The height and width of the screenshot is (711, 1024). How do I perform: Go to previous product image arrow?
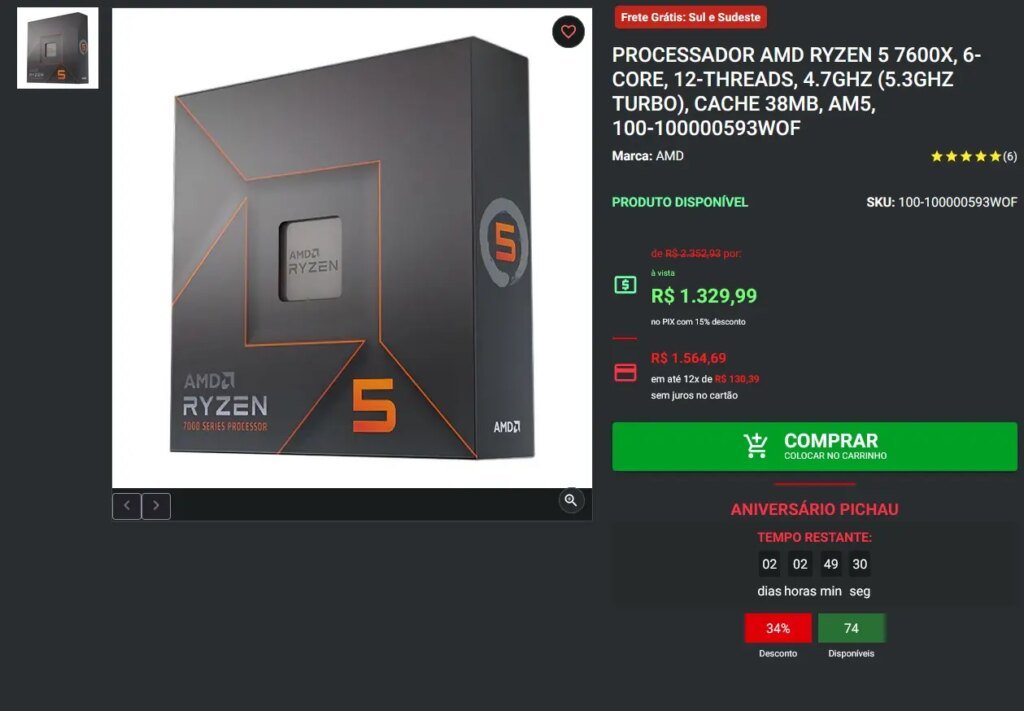pos(127,506)
